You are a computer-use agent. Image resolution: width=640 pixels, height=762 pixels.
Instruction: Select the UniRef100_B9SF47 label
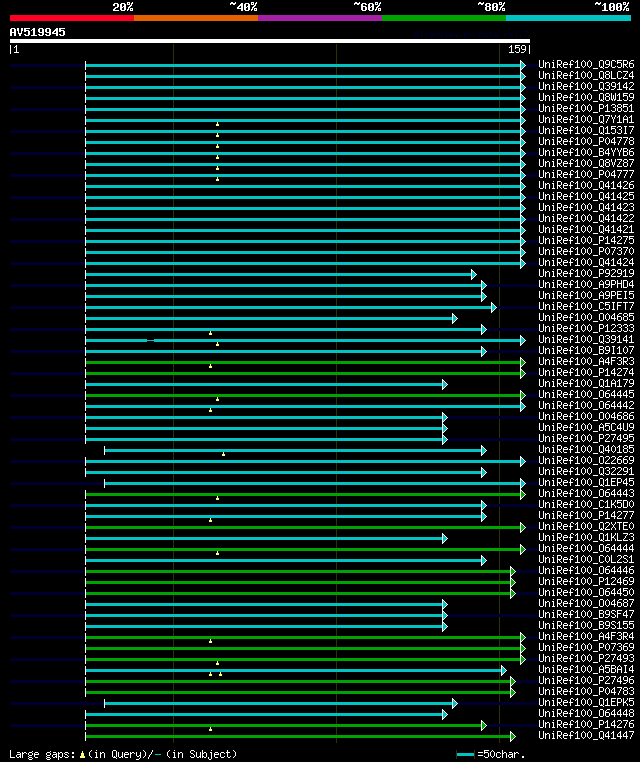[x=586, y=614]
